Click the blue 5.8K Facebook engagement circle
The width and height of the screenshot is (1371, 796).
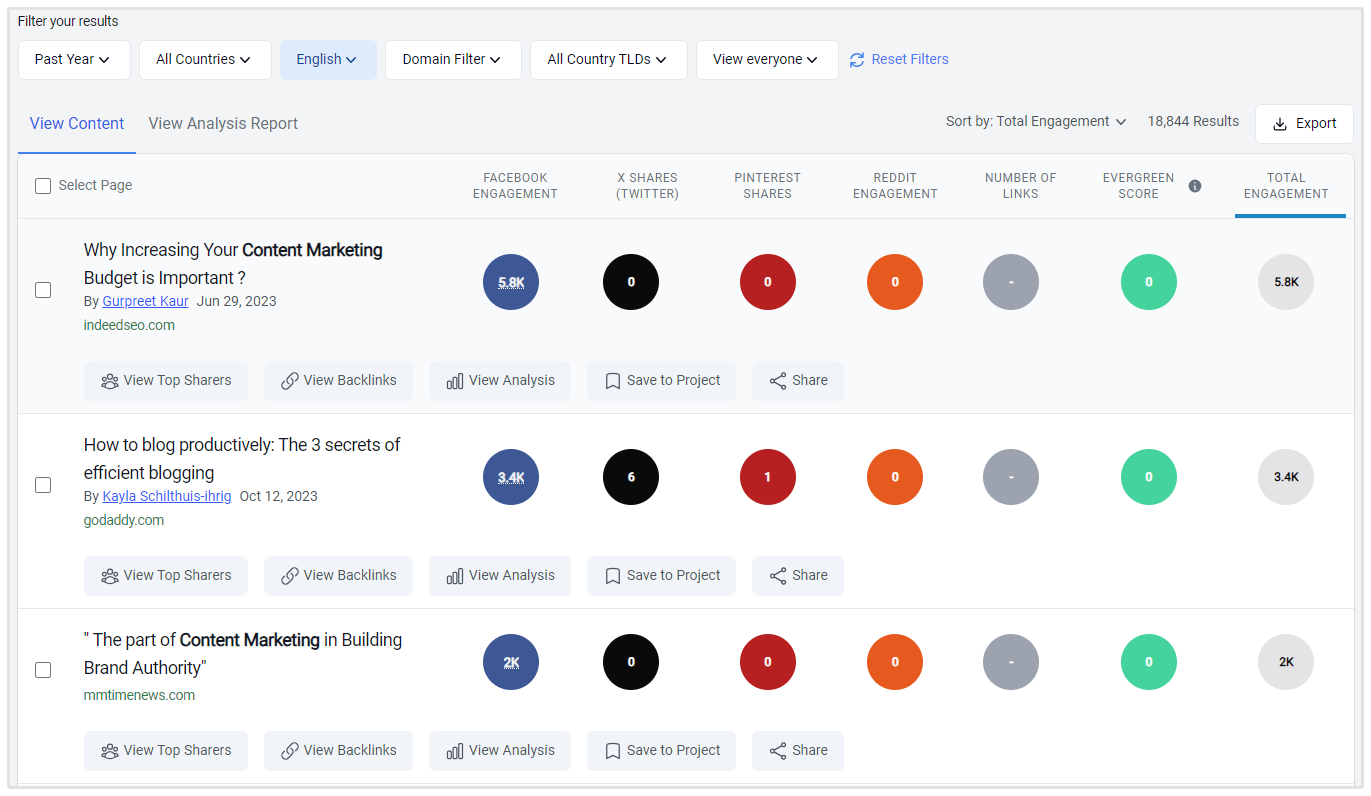(x=511, y=282)
